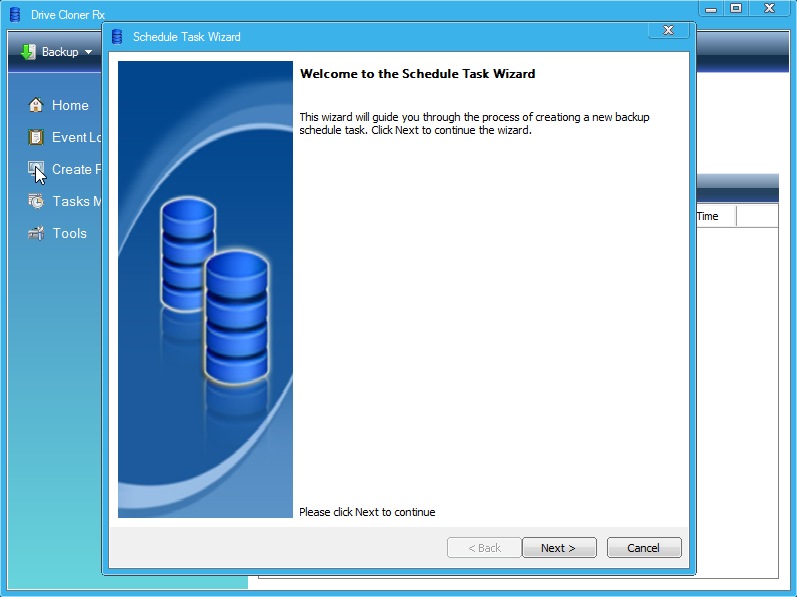Cancel the Schedule Task Wizard
This screenshot has width=797, height=597.
click(643, 548)
